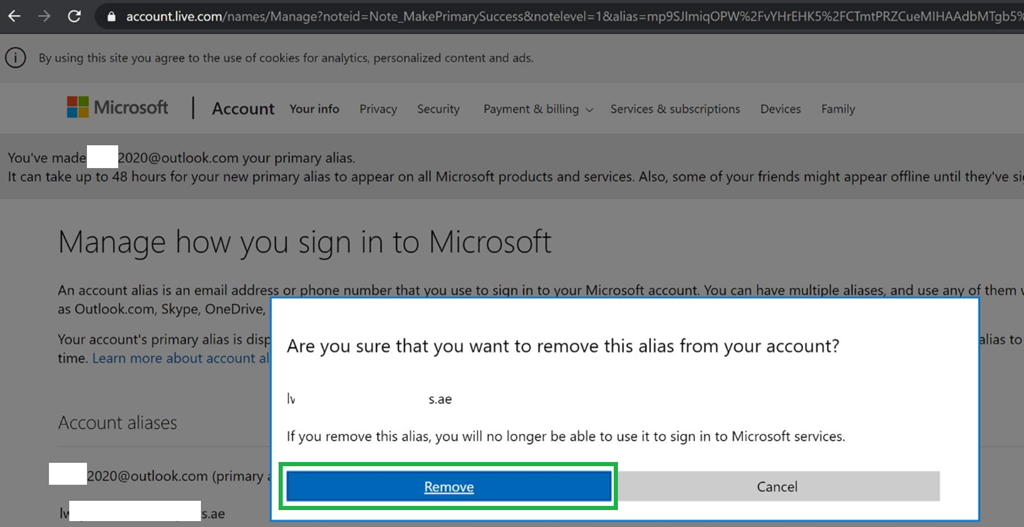Image resolution: width=1024 pixels, height=527 pixels.
Task: Go to the Security tab
Action: point(438,109)
